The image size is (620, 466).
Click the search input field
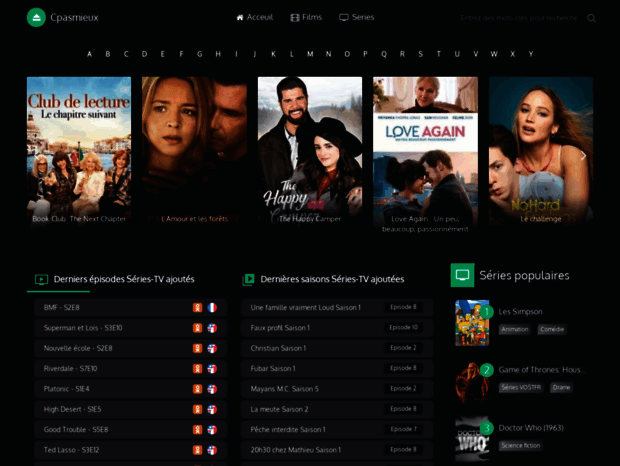coord(518,18)
